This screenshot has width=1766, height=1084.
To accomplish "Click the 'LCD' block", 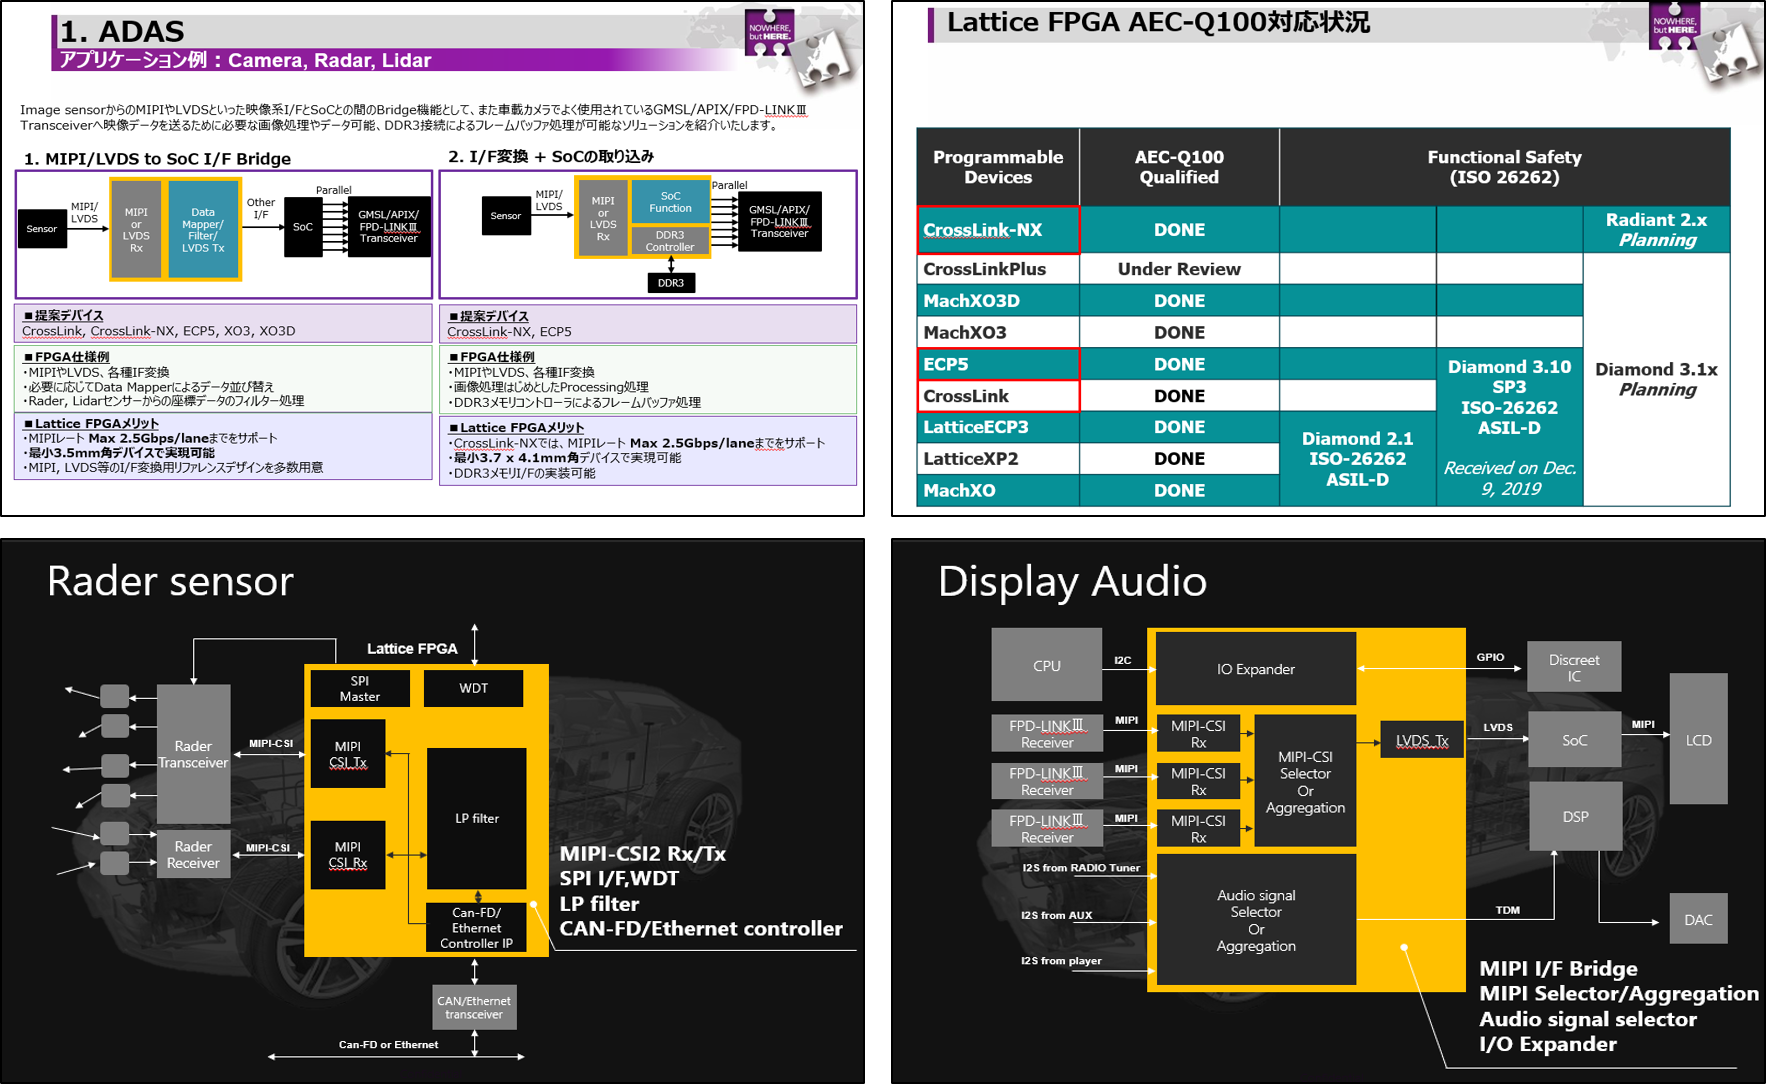I will (1698, 740).
